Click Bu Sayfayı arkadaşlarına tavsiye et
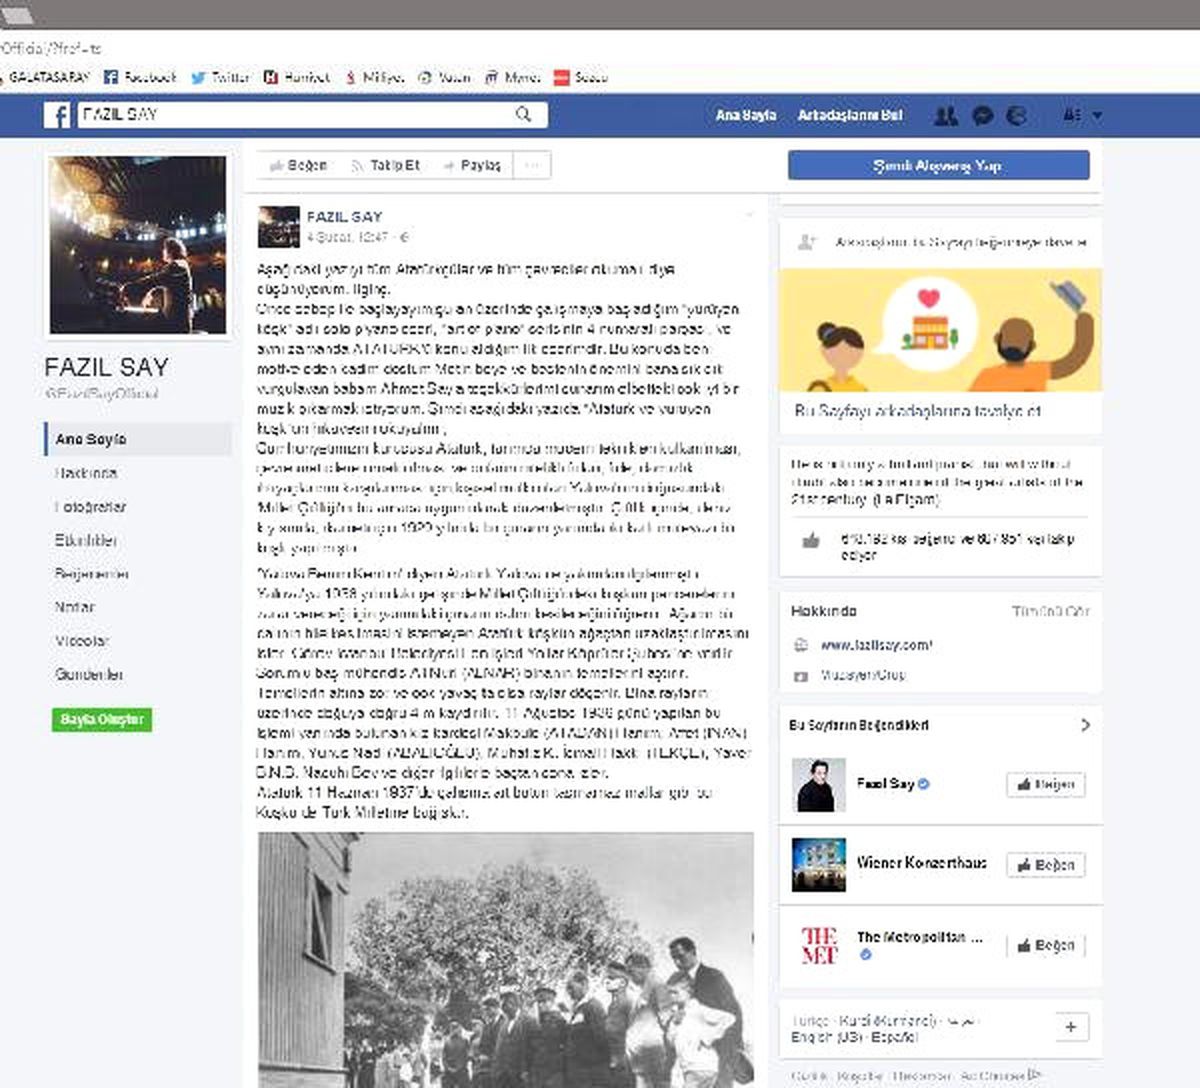Image resolution: width=1200 pixels, height=1088 pixels. tap(918, 411)
